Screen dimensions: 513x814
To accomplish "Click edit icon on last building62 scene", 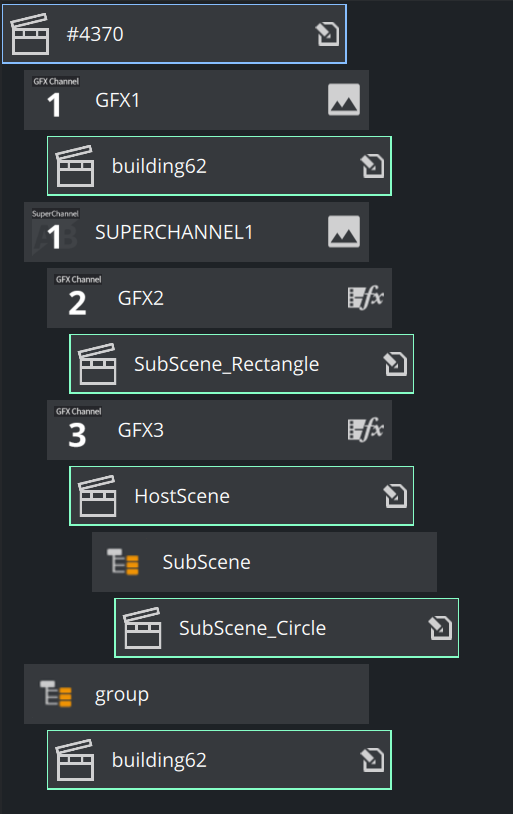I will point(372,760).
